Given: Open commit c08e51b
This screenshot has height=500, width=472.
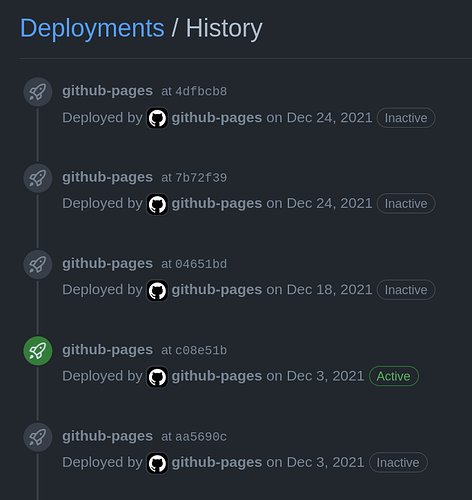Looking at the screenshot, I should [x=201, y=350].
